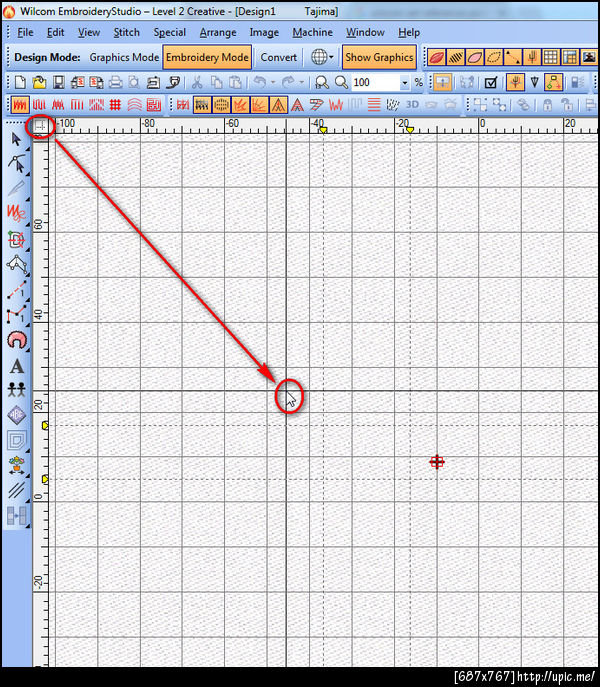Viewport: 600px width, 687px height.
Task: Open the Window menu
Action: pyautogui.click(x=365, y=32)
